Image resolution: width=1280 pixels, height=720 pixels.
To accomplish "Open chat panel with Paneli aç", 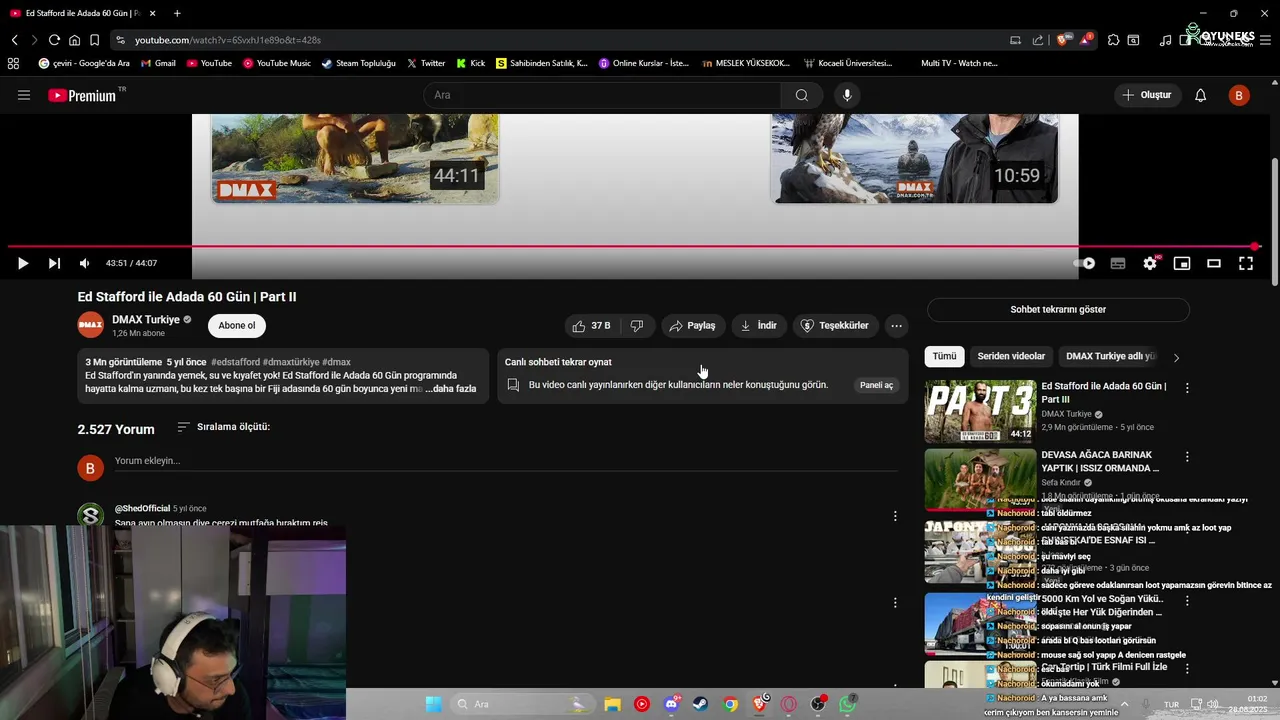I will tap(876, 385).
